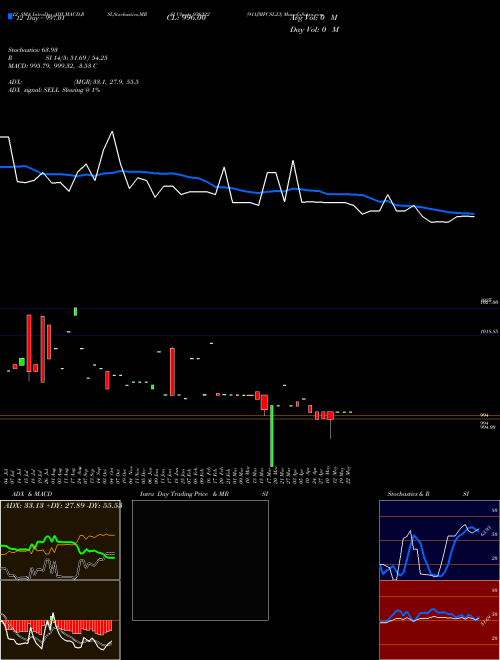Screen dimensions: 500x660
Task: Click the 22 May date label on axis
Action: [349, 475]
